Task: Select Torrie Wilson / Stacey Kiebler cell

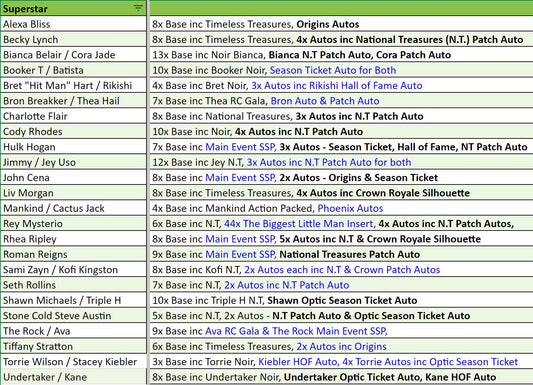Action: [73, 362]
